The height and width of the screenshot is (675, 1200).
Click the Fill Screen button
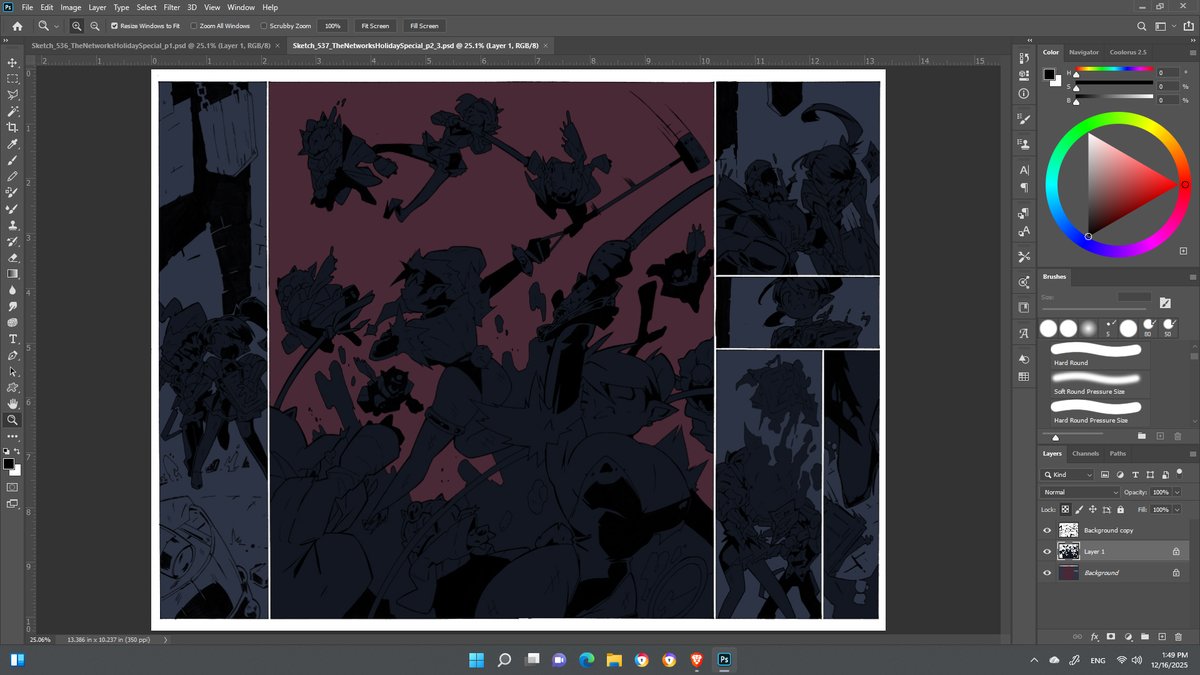tap(423, 25)
